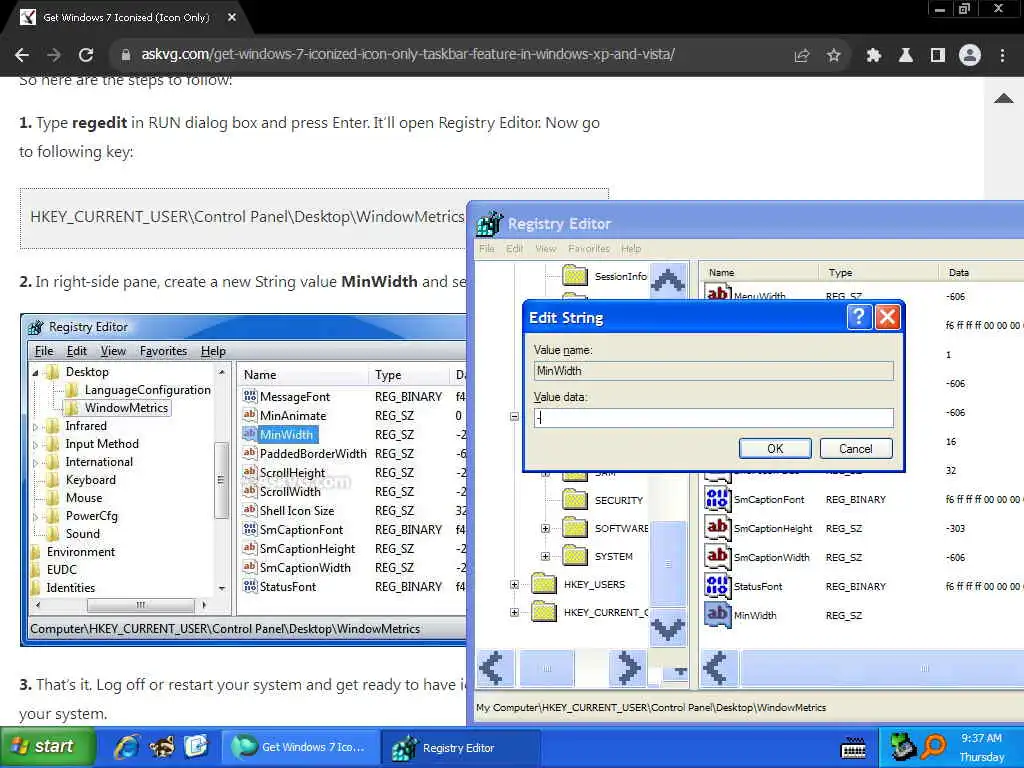Click the Edit String help question button
The width and height of the screenshot is (1024, 768).
(x=859, y=317)
